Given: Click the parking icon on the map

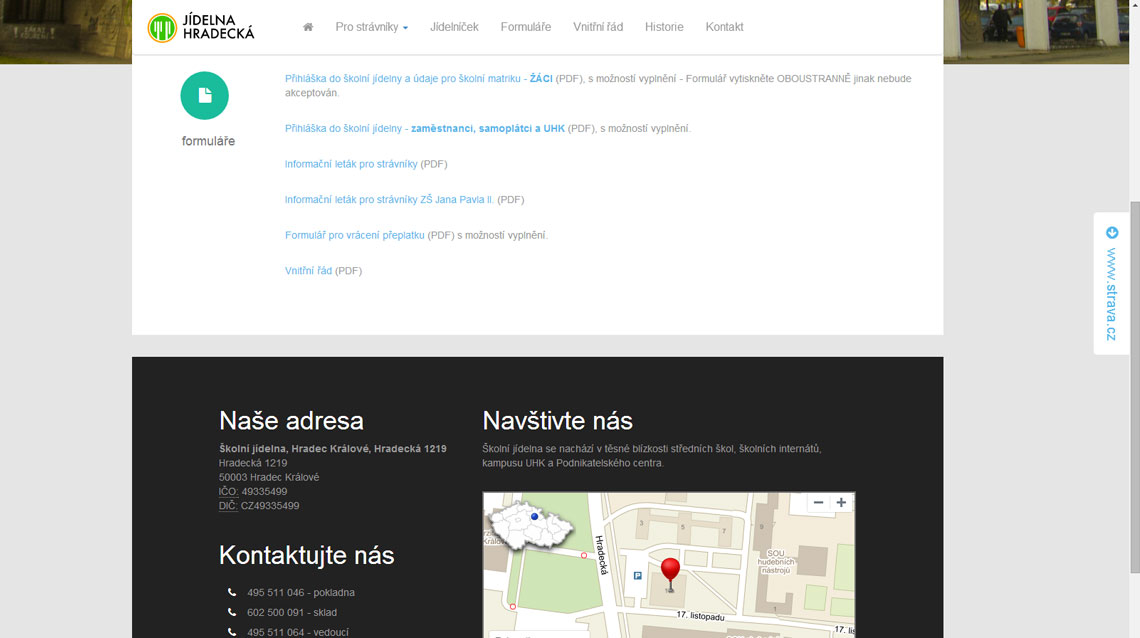Looking at the screenshot, I should [x=637, y=575].
